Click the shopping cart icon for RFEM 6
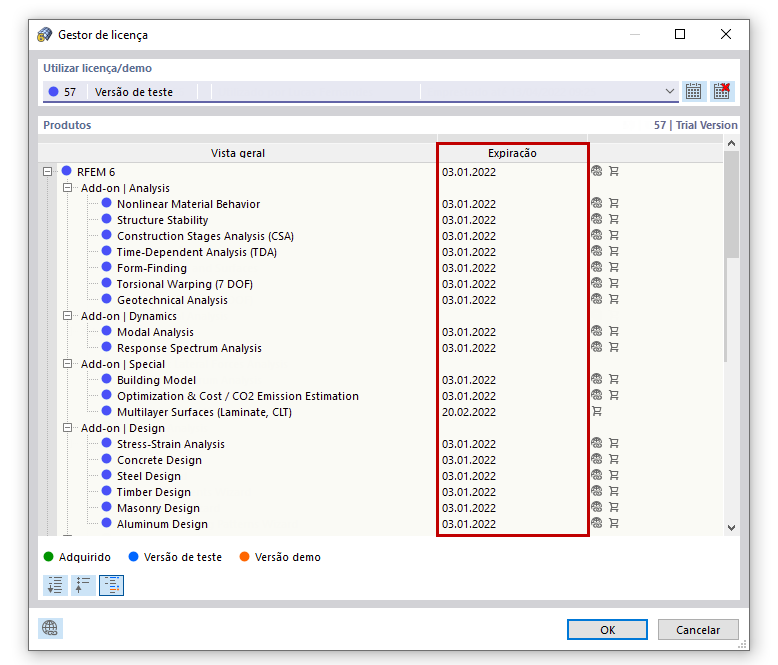Viewport: 778px width, 665px height. click(x=614, y=171)
